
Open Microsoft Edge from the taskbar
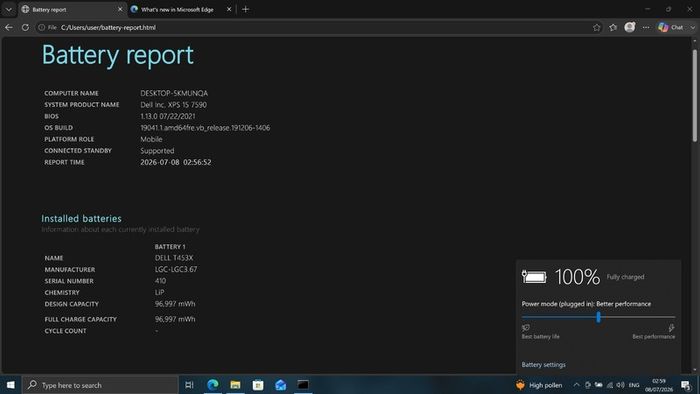coord(212,385)
